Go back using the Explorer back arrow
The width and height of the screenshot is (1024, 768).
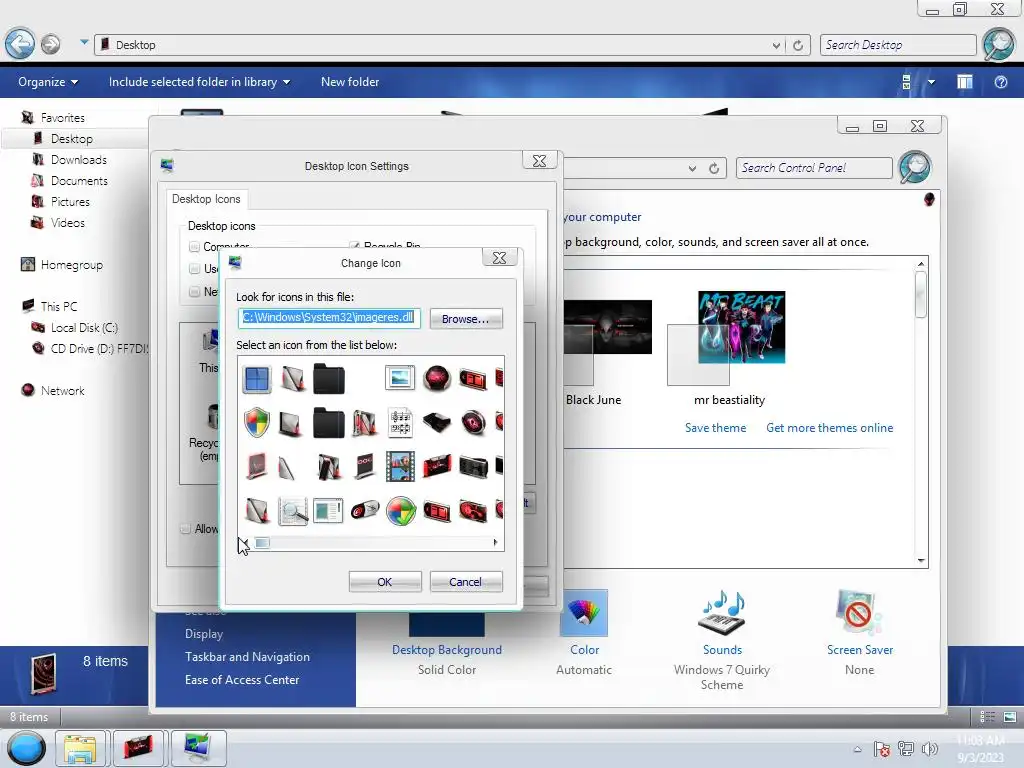tap(20, 44)
